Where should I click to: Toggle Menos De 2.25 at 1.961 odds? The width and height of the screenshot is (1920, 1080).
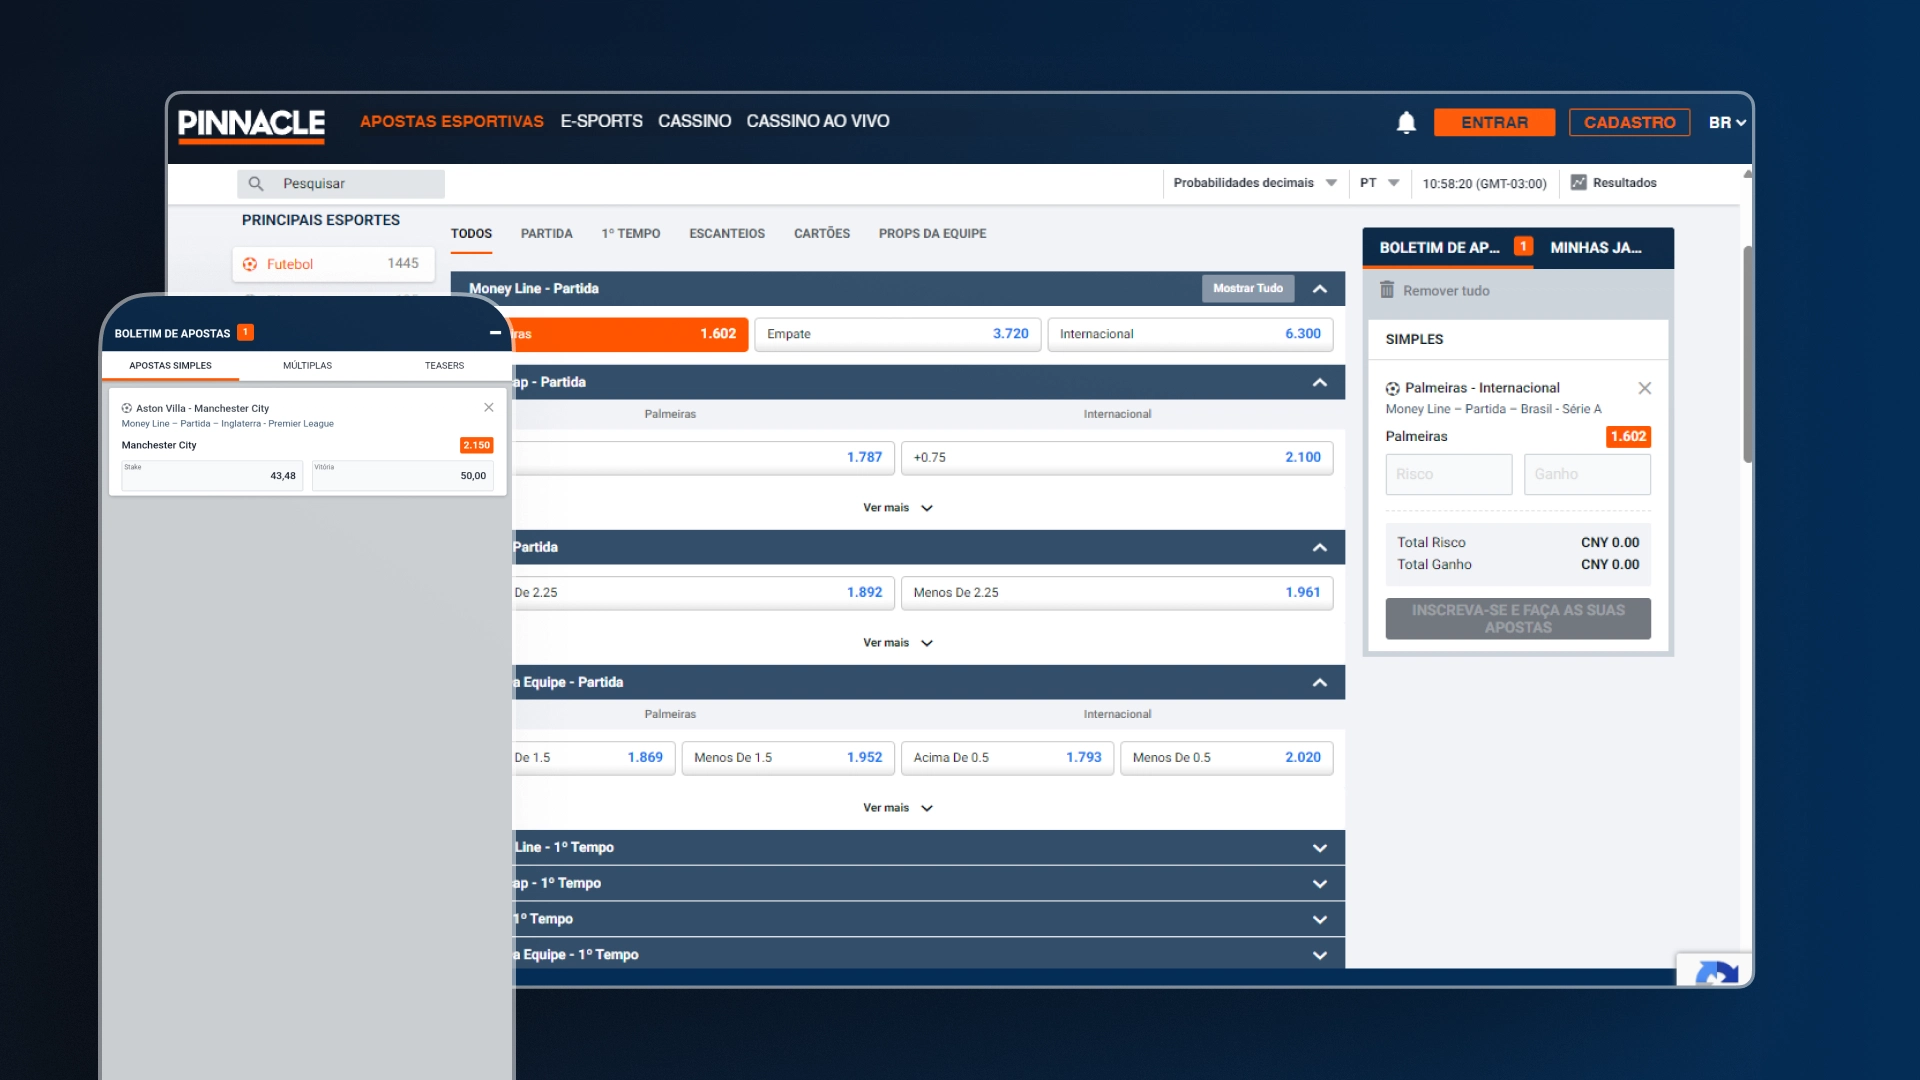pyautogui.click(x=1116, y=593)
